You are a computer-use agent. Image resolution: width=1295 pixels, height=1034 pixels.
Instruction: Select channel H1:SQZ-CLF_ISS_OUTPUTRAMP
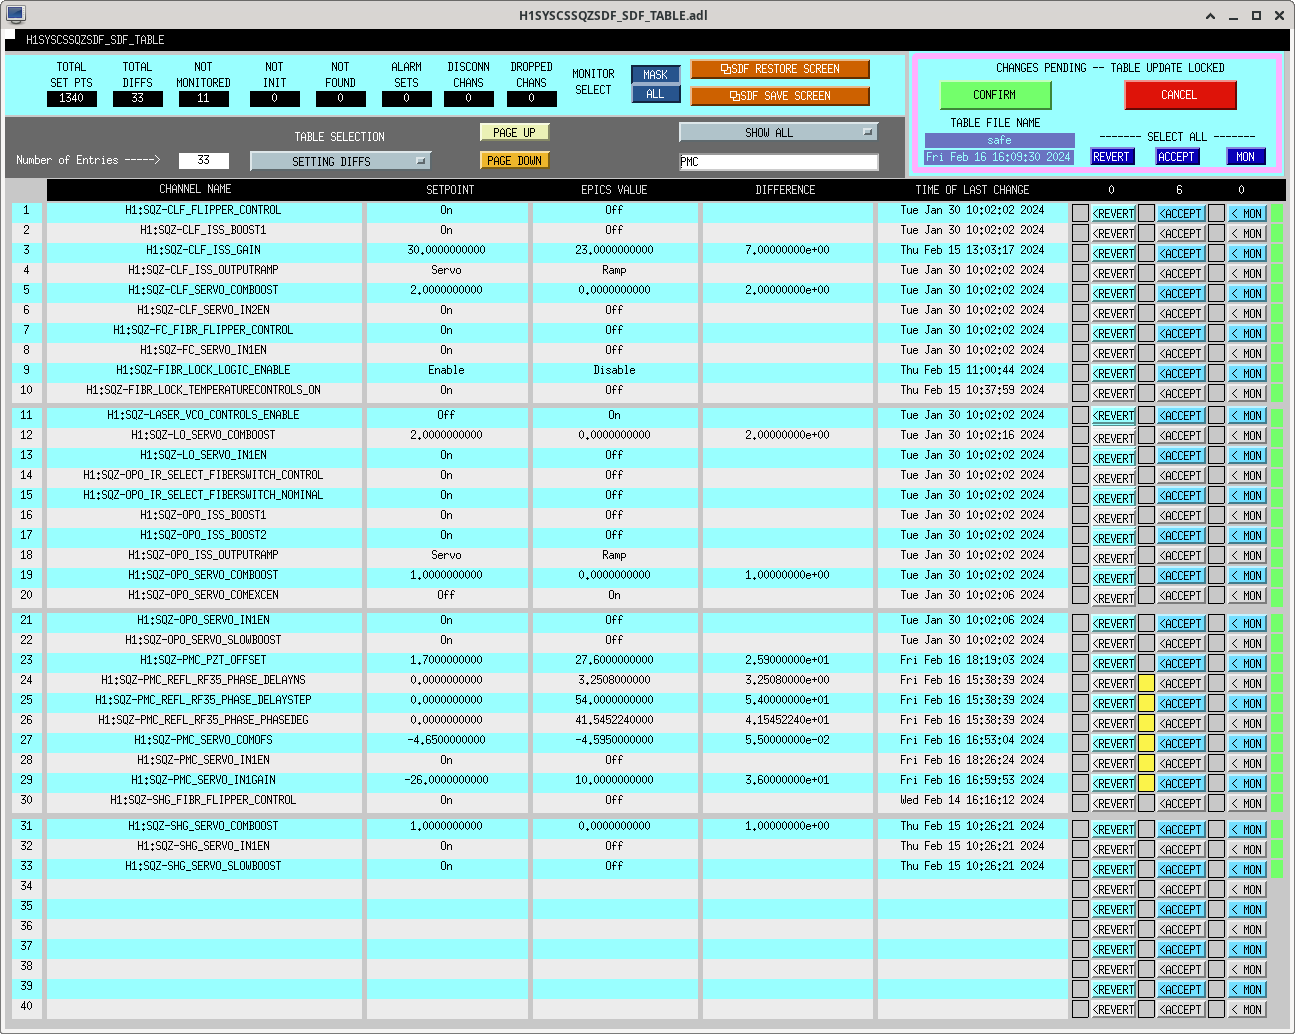[204, 270]
